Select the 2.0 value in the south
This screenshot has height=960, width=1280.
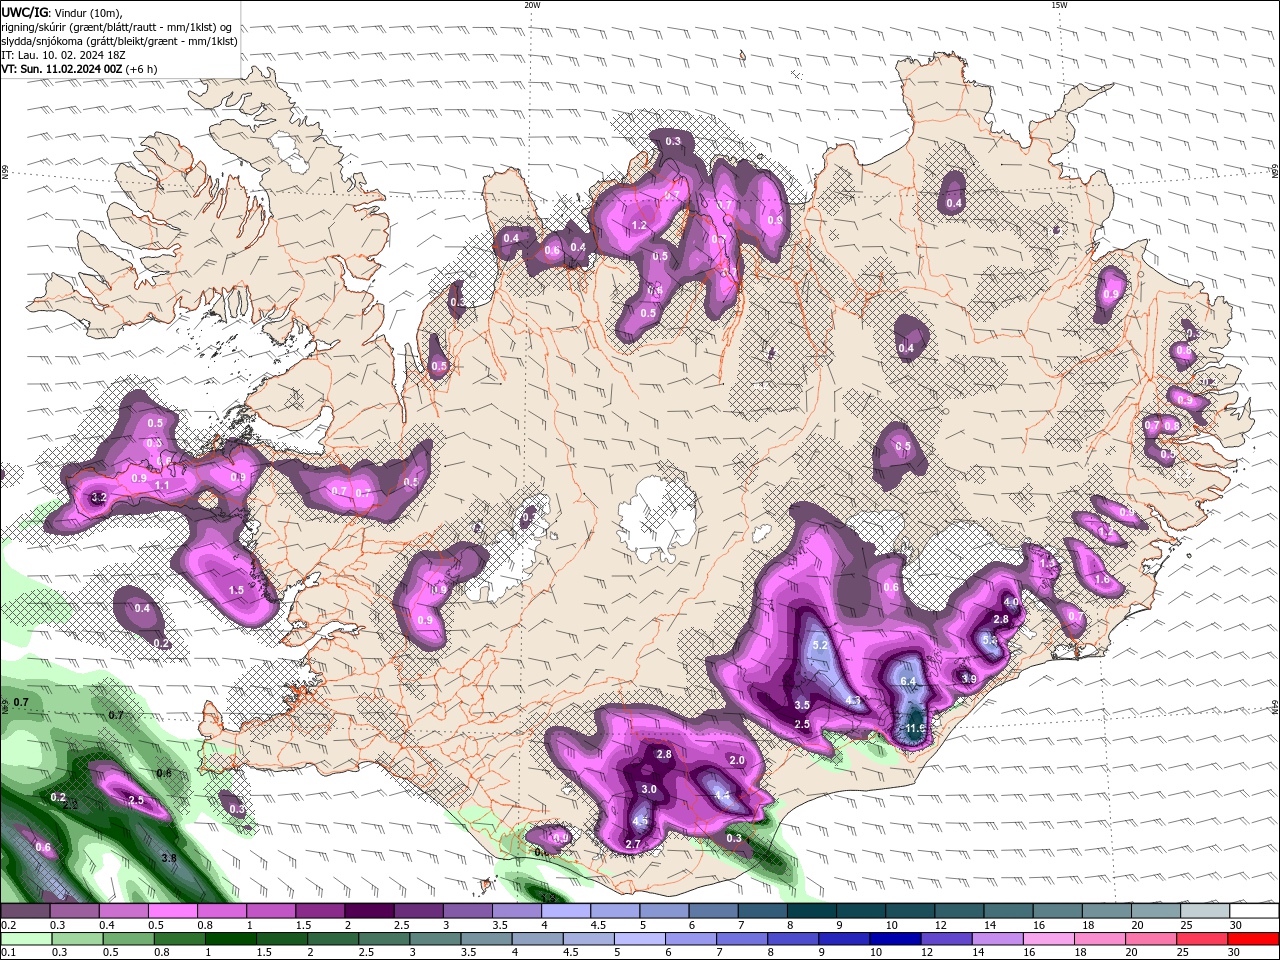click(x=737, y=761)
